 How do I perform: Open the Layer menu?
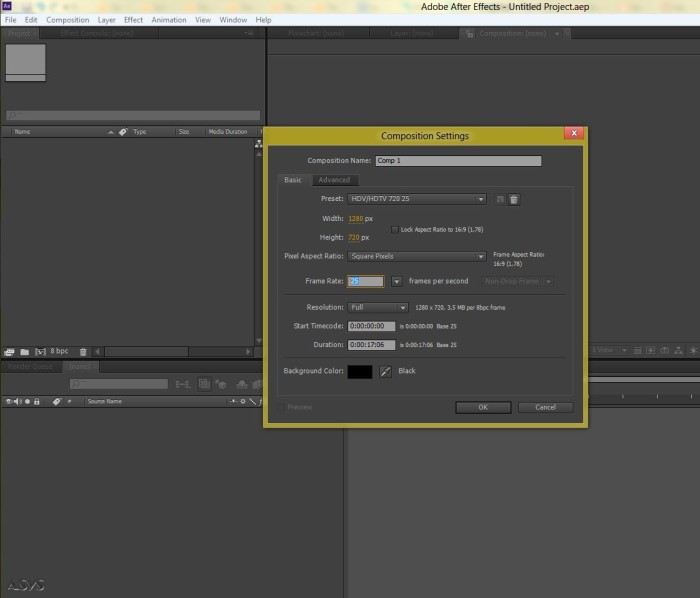pyautogui.click(x=106, y=20)
